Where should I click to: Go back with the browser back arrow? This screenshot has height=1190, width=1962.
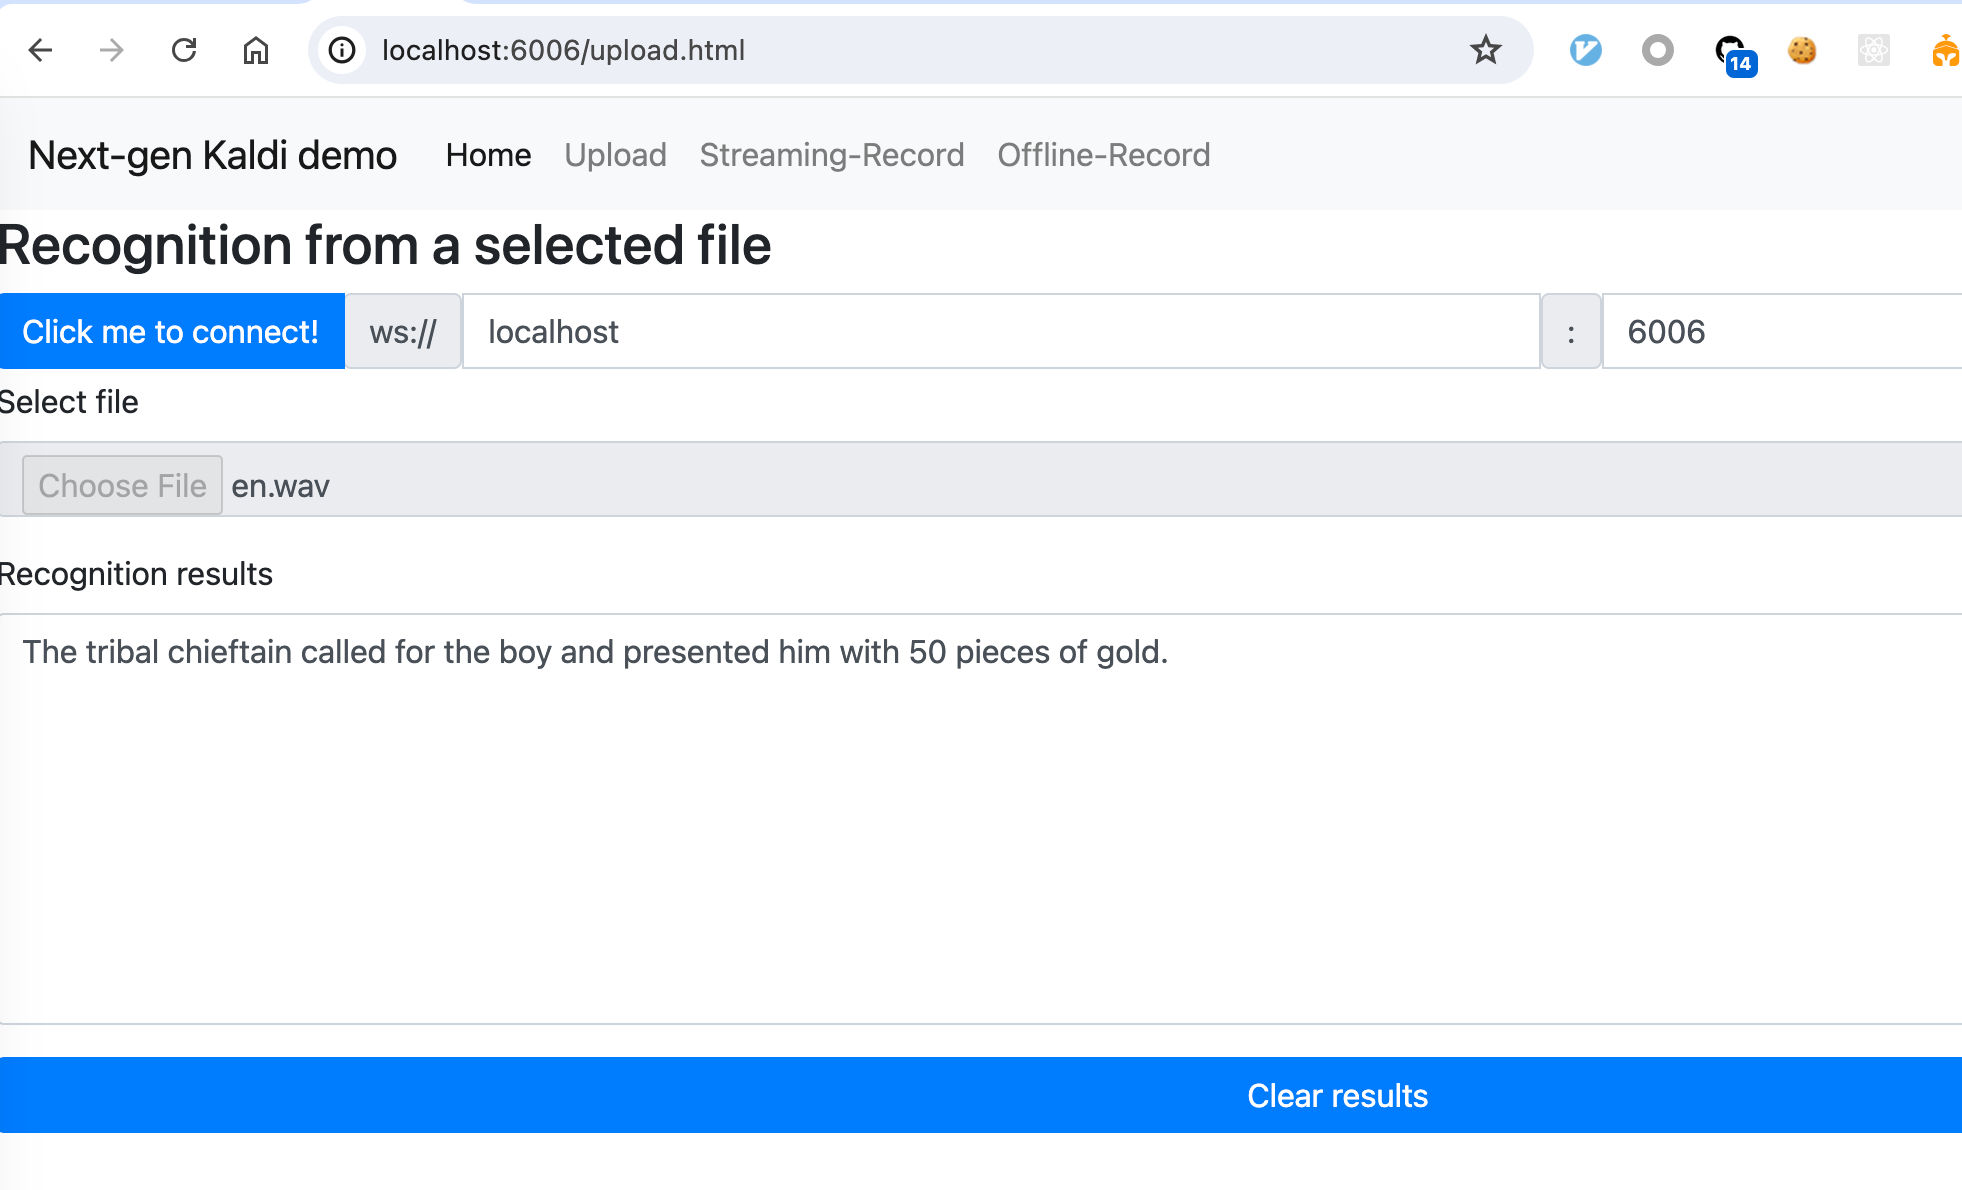click(40, 50)
